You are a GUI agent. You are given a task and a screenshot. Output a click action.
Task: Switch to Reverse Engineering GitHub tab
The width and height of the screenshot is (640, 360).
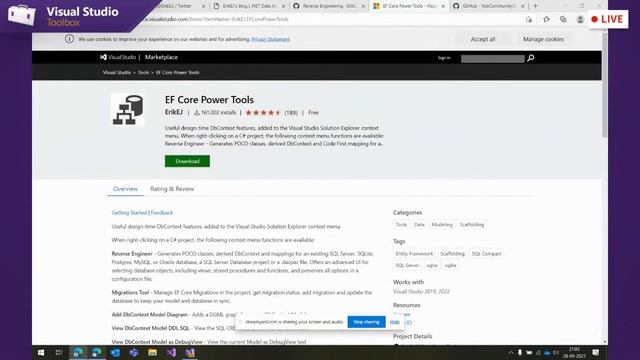tap(329, 6)
